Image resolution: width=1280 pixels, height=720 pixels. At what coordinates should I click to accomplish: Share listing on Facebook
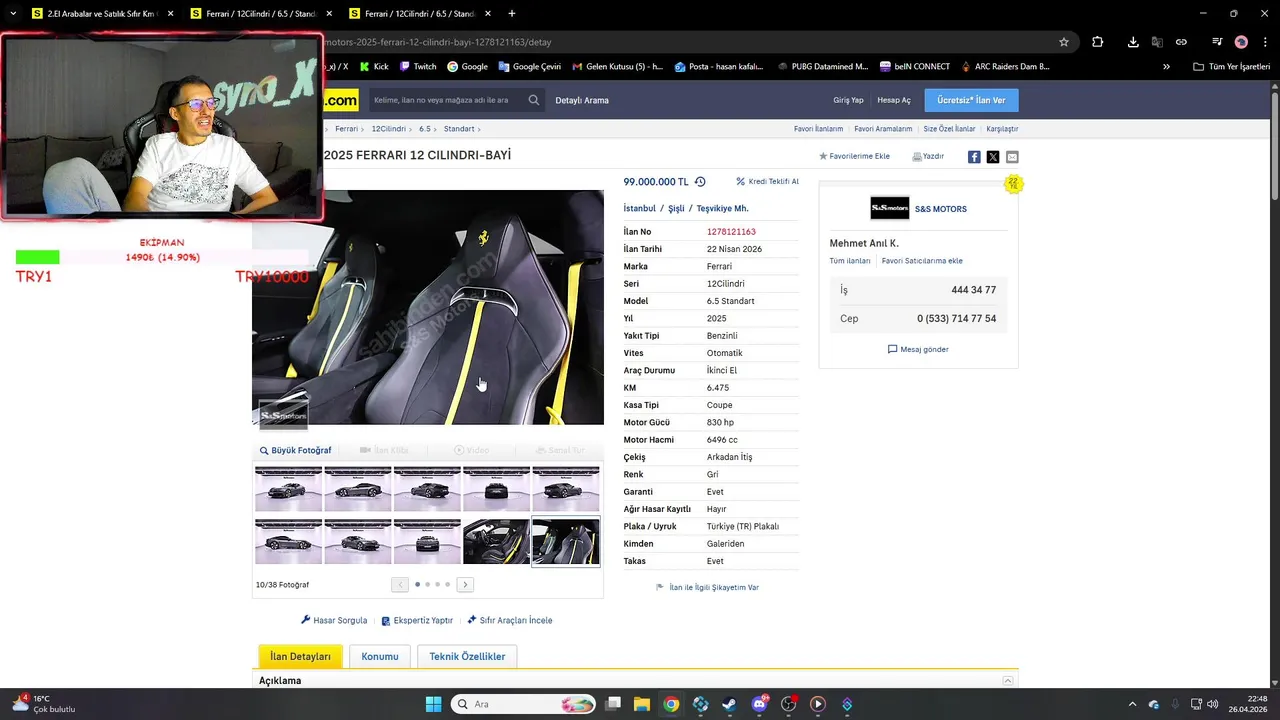coord(974,157)
